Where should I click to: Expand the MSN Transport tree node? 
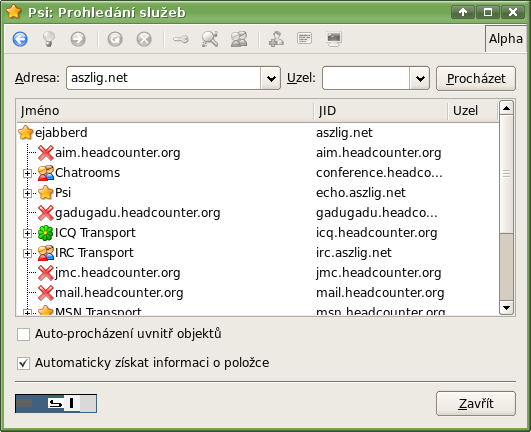click(x=27, y=312)
